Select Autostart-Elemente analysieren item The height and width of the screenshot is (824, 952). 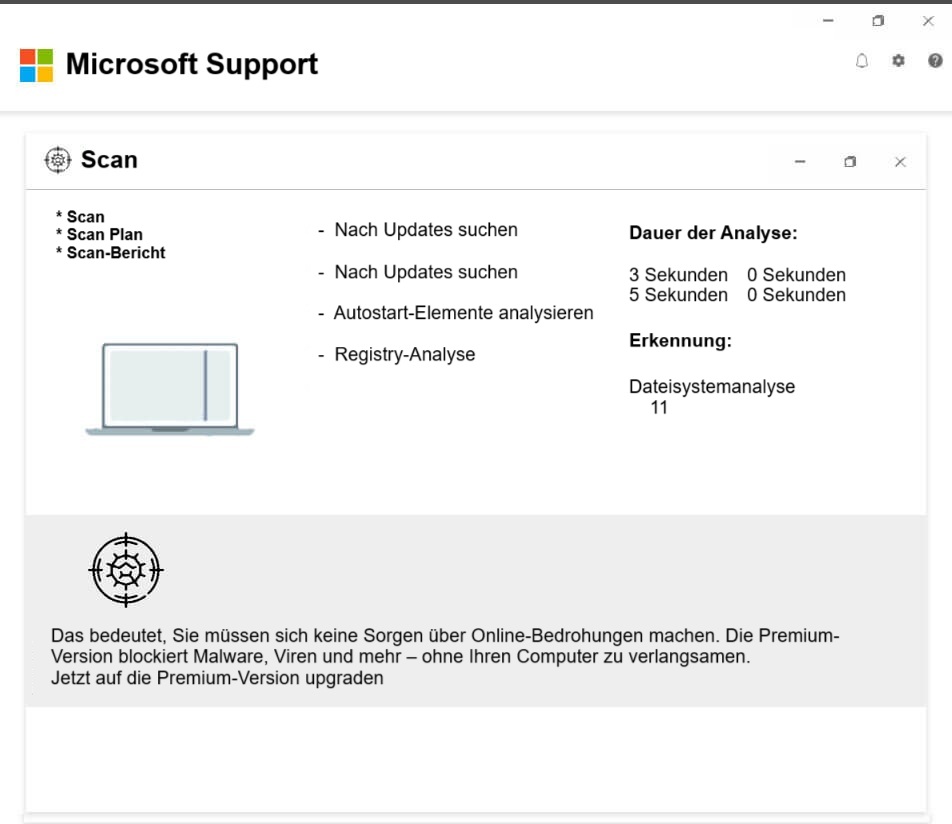click(x=462, y=313)
